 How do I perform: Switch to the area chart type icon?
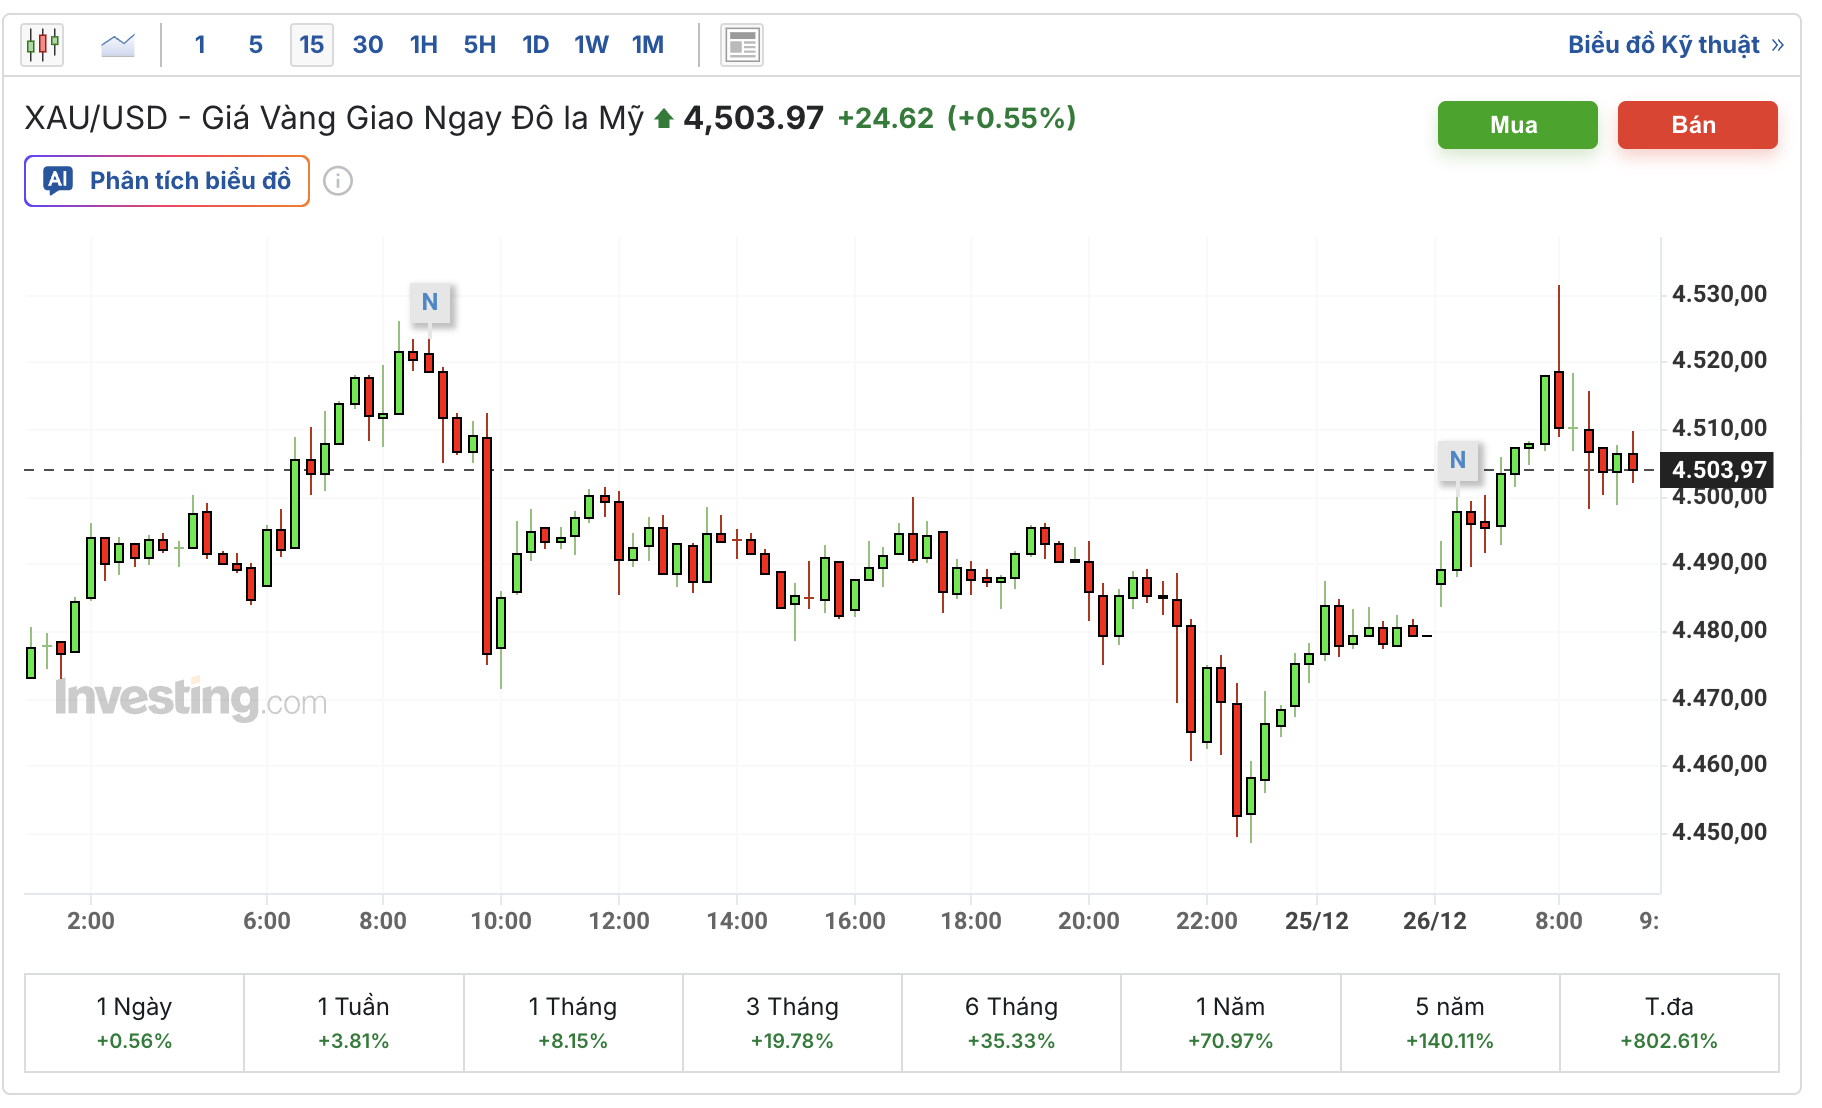(x=118, y=45)
